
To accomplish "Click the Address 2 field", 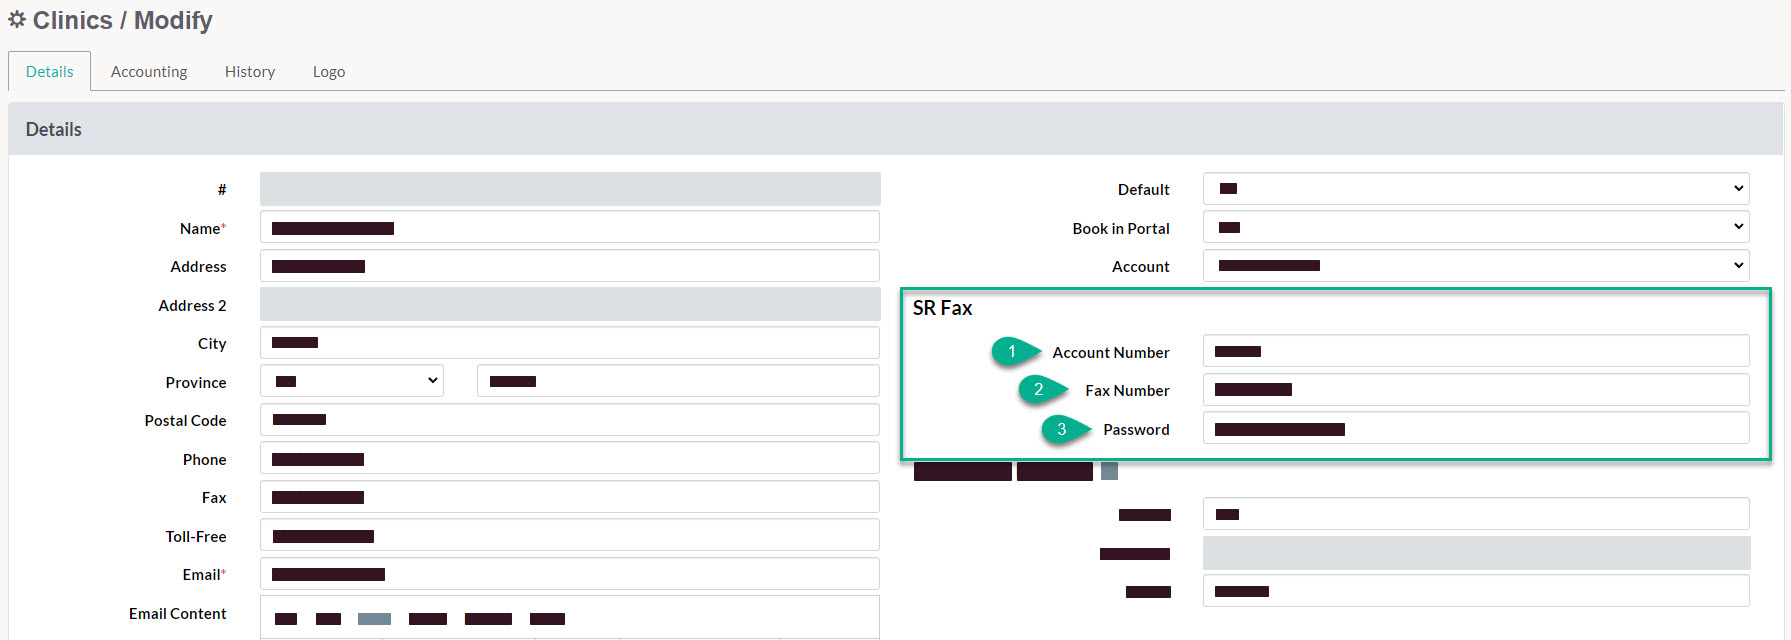I will (x=570, y=304).
